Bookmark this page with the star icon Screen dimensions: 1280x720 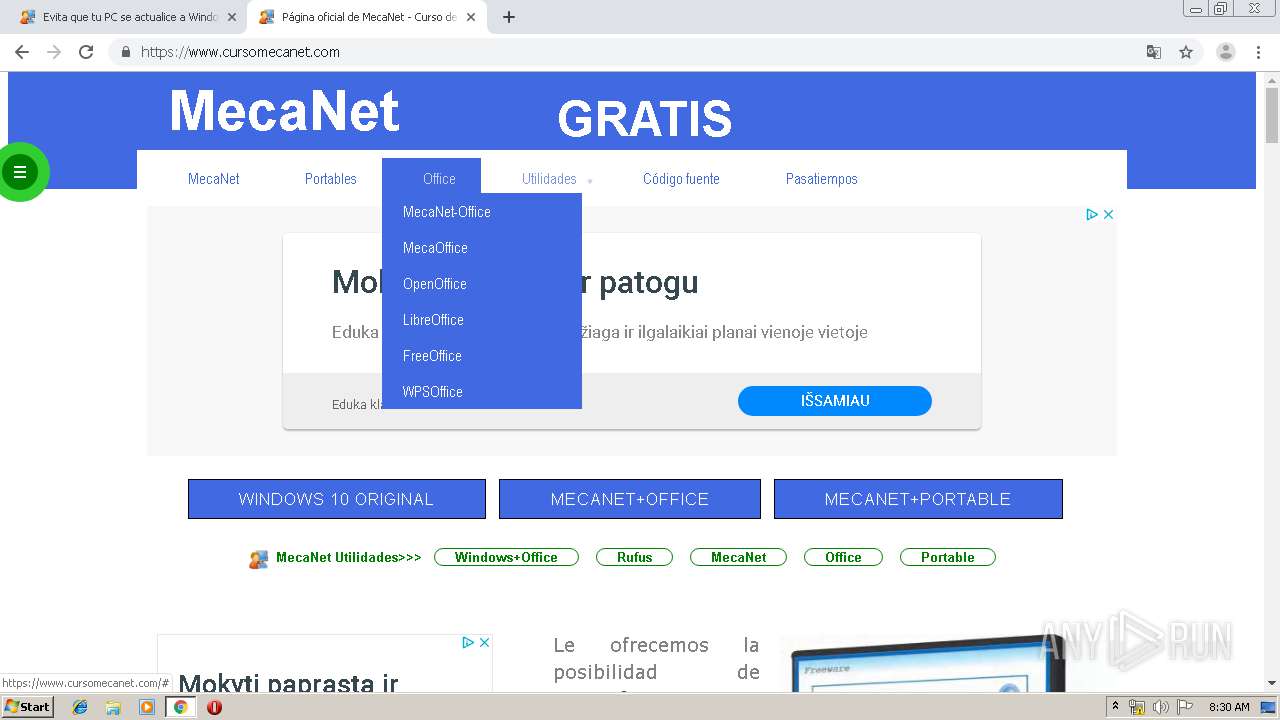click(x=1186, y=52)
